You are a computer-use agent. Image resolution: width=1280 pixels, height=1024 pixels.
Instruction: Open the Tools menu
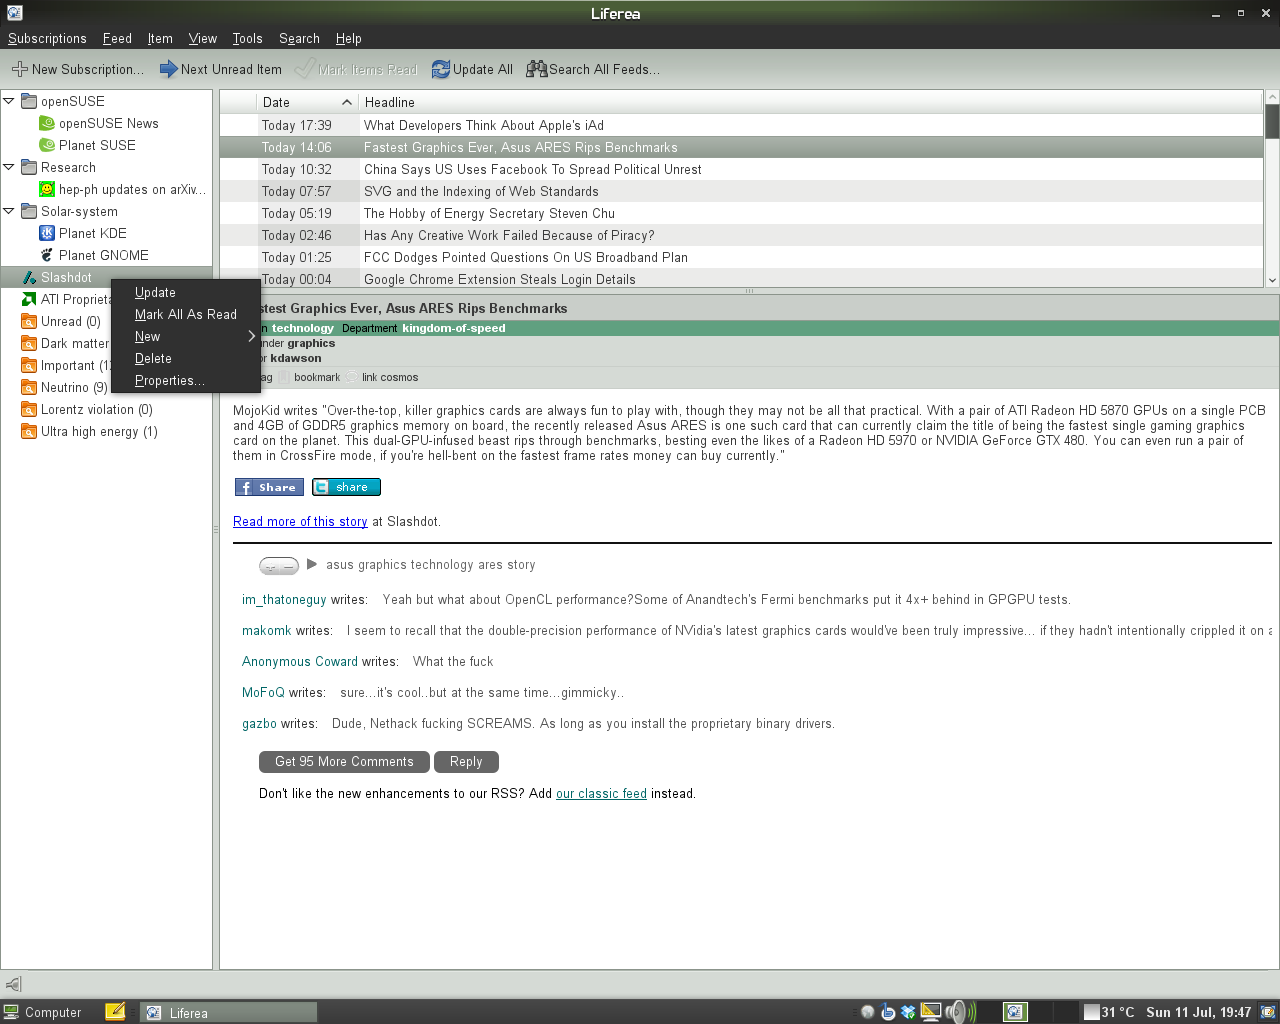(x=247, y=38)
